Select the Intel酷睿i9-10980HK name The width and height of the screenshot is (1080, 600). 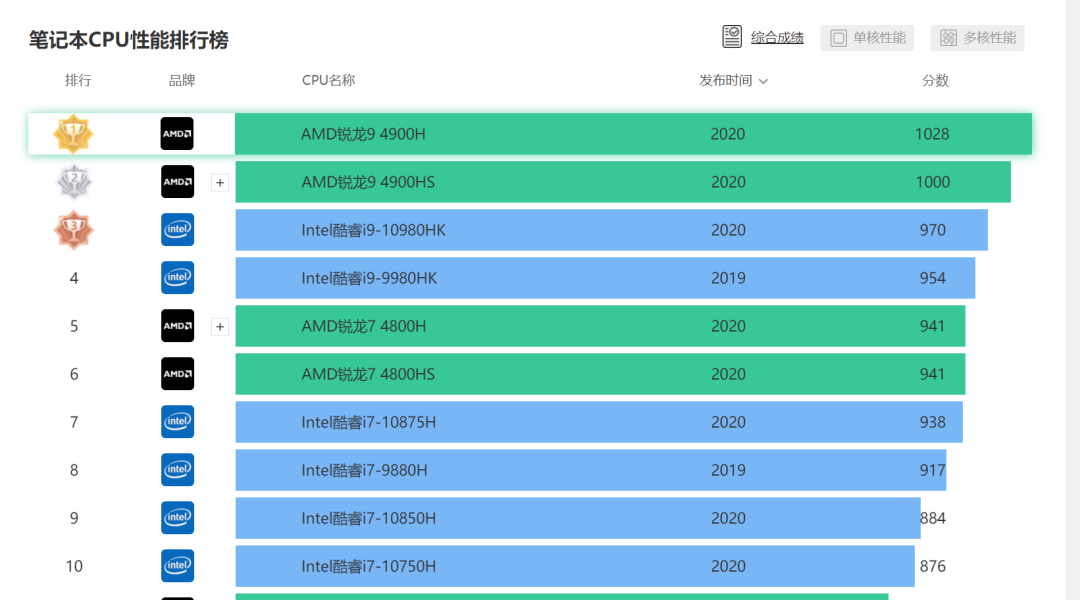coord(373,230)
